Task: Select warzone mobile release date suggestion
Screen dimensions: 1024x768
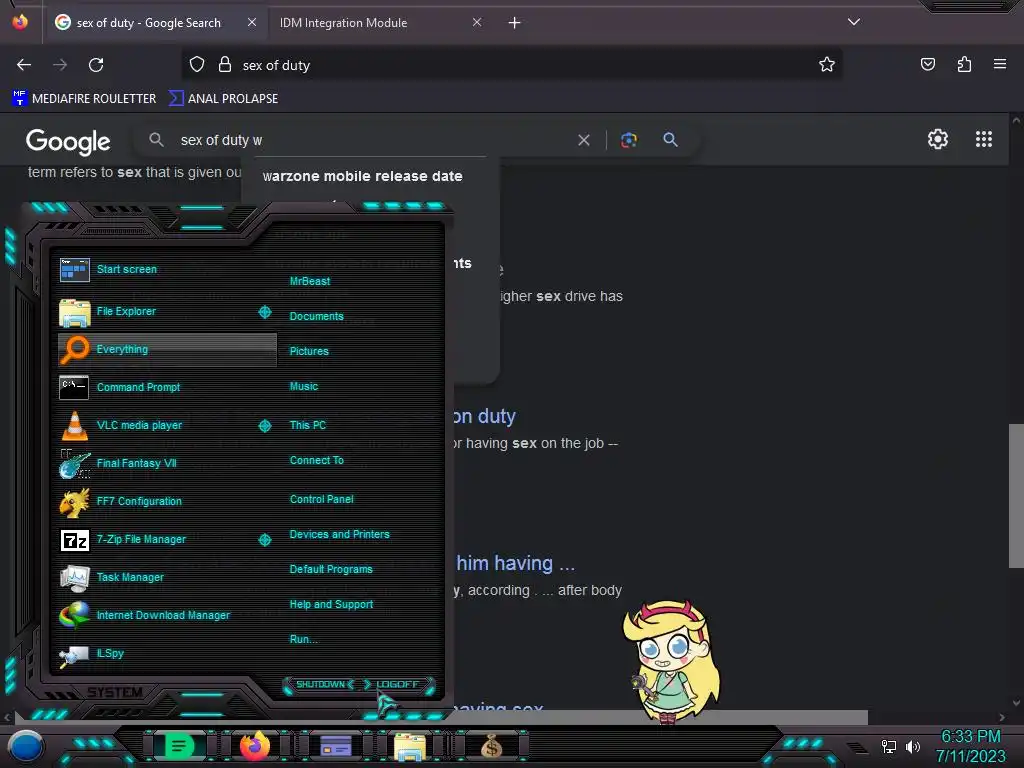Action: point(362,176)
